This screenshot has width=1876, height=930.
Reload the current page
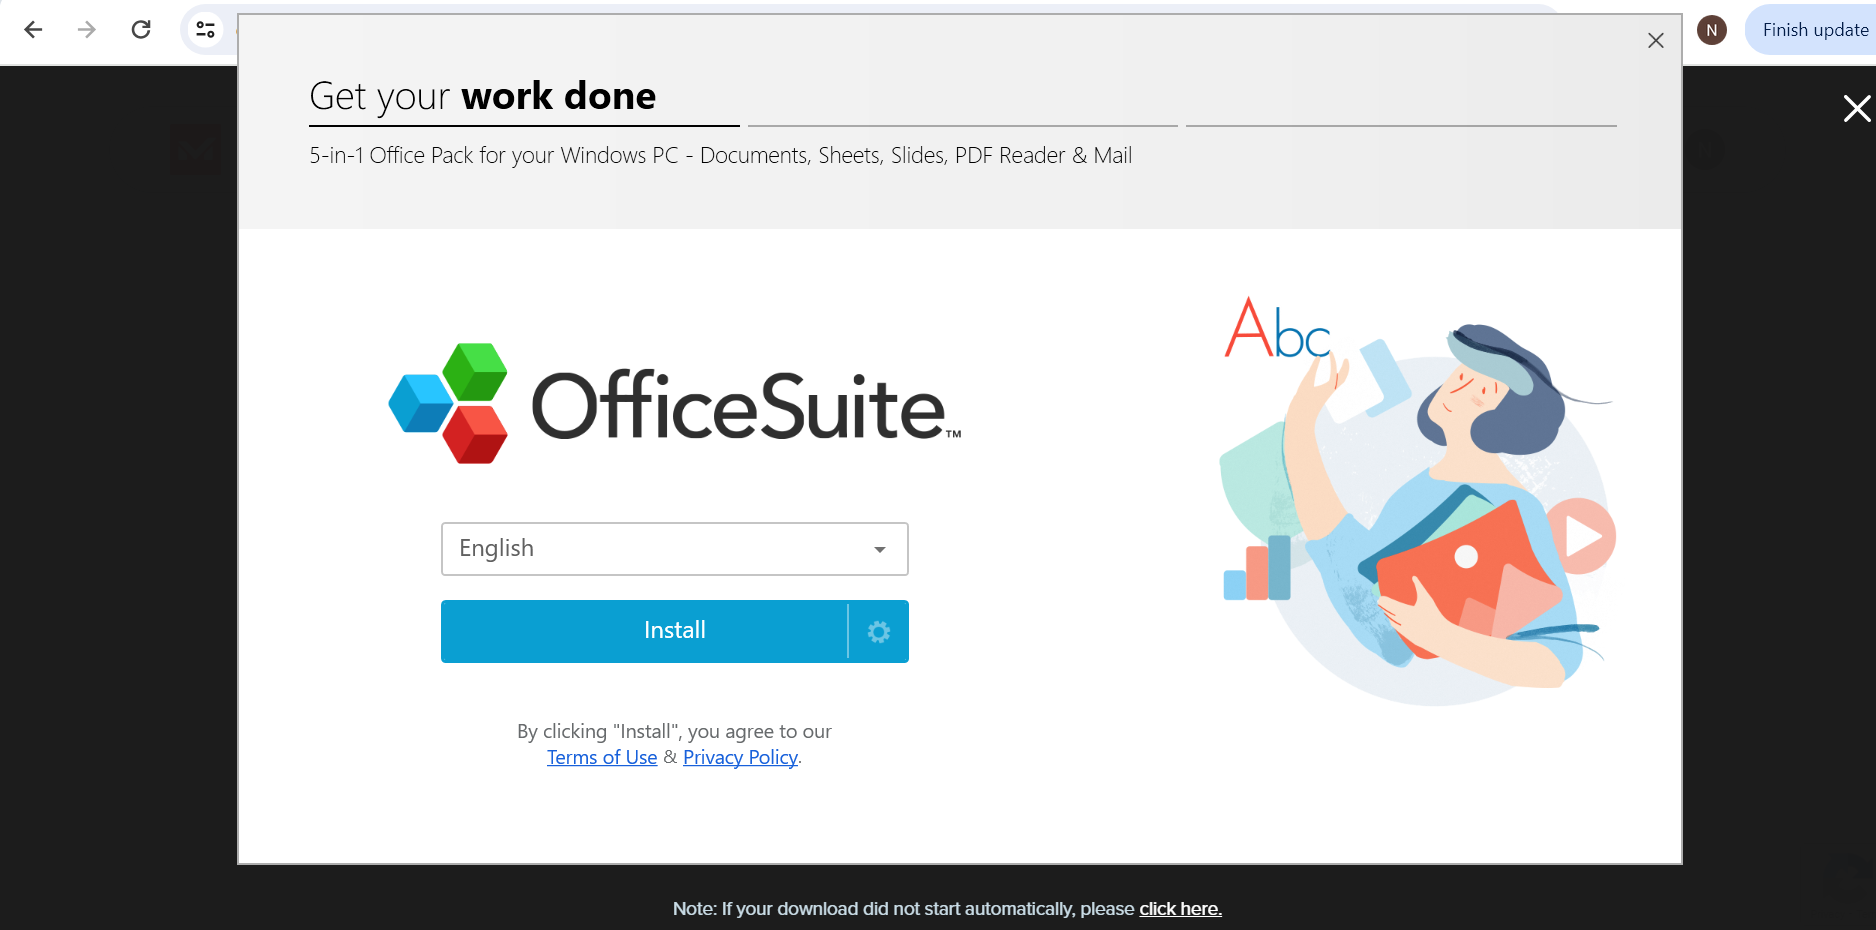pos(141,29)
